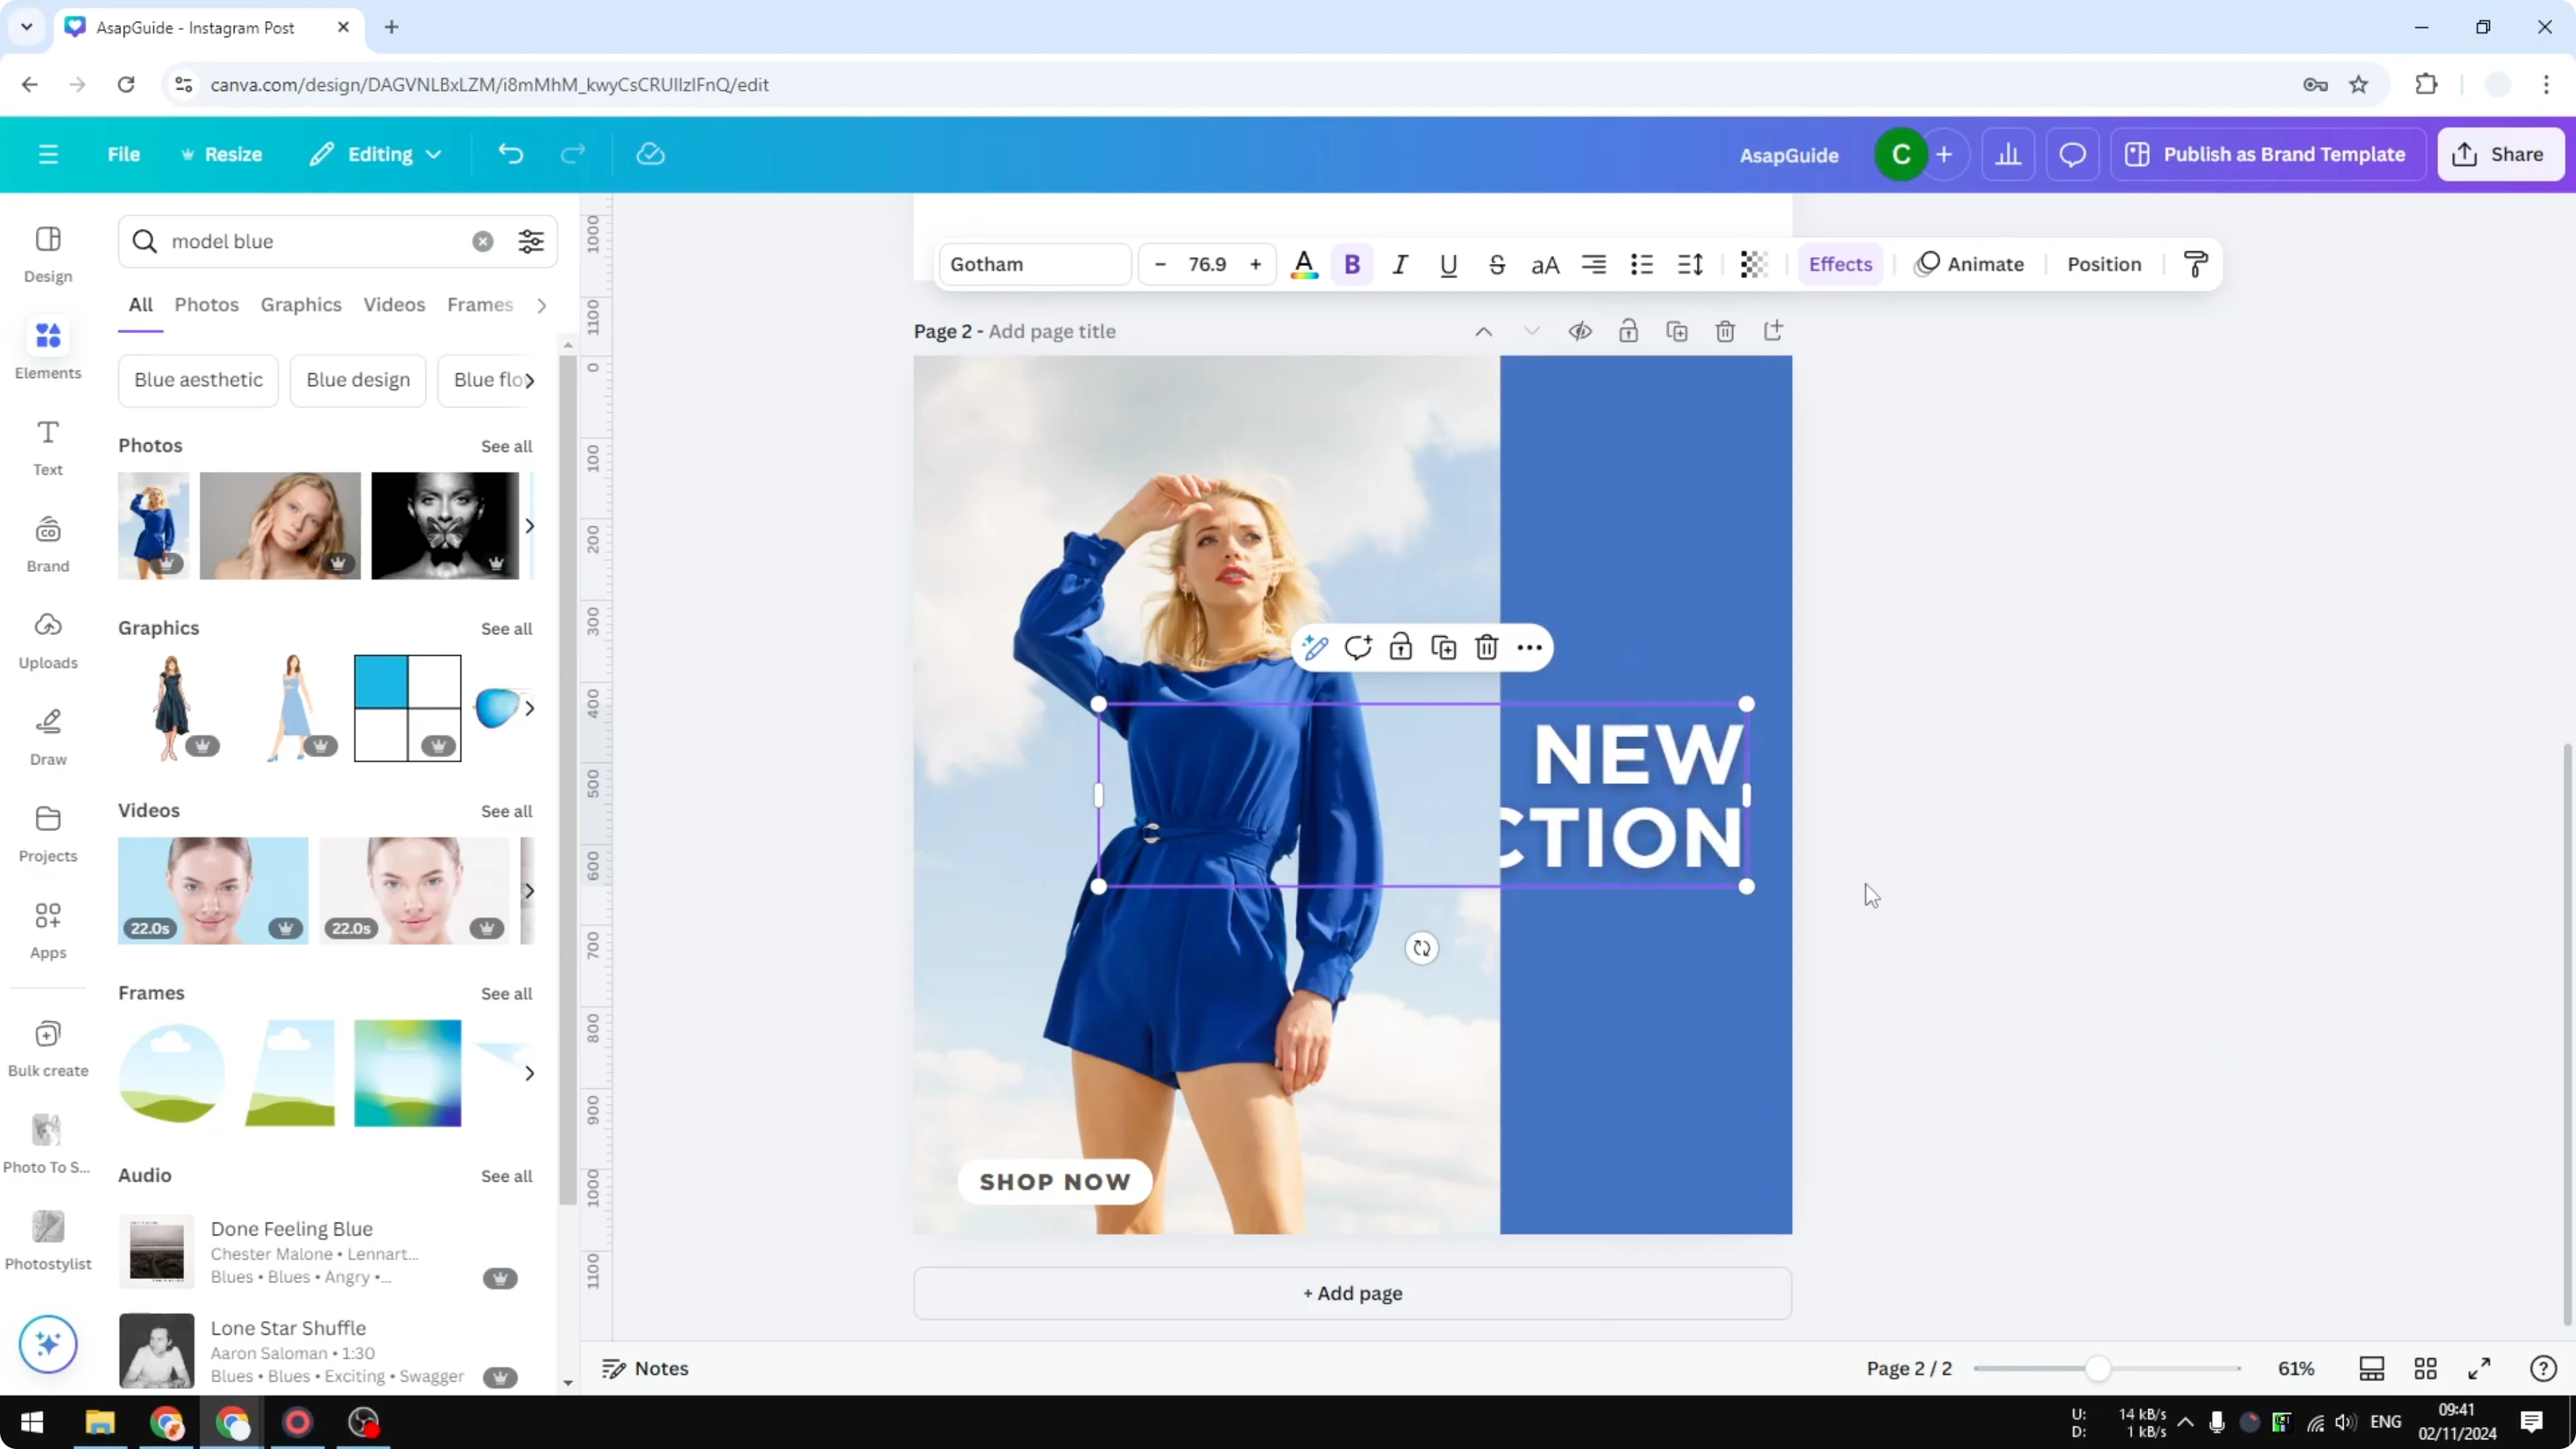Switch to the Graphics tab
This screenshot has height=1449, width=2576.
pos(301,305)
